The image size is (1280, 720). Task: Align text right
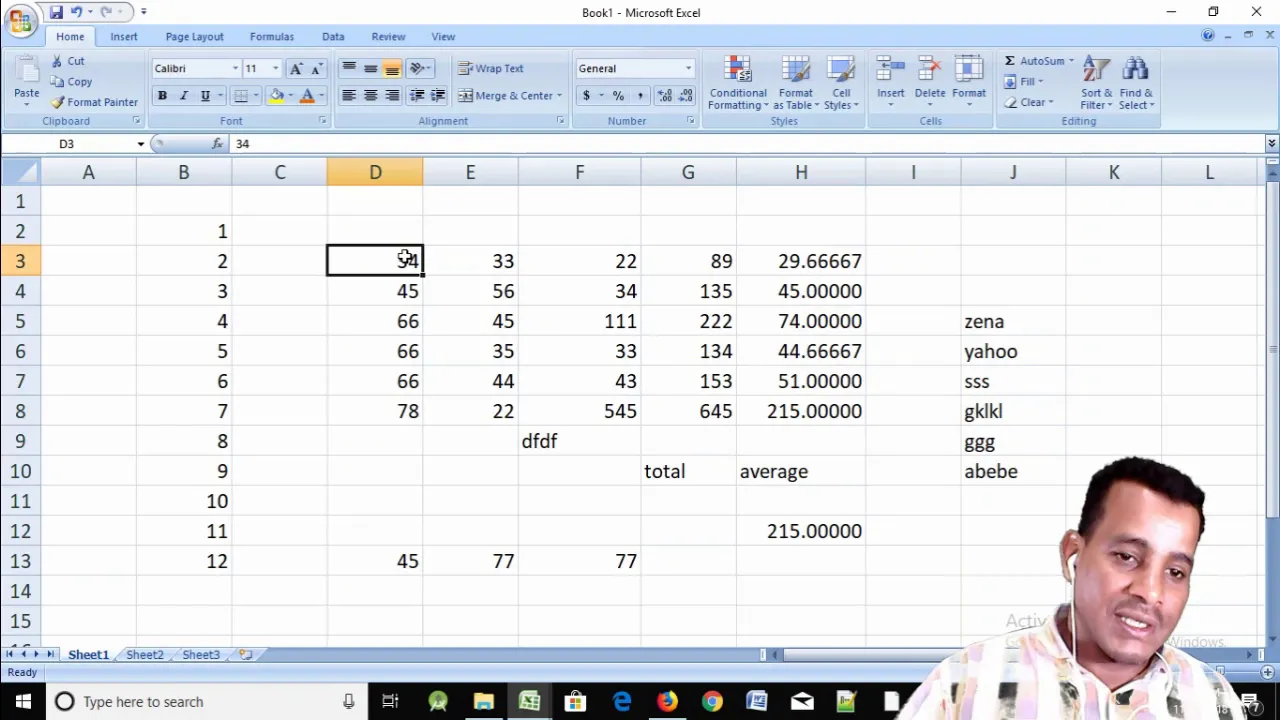[x=393, y=96]
